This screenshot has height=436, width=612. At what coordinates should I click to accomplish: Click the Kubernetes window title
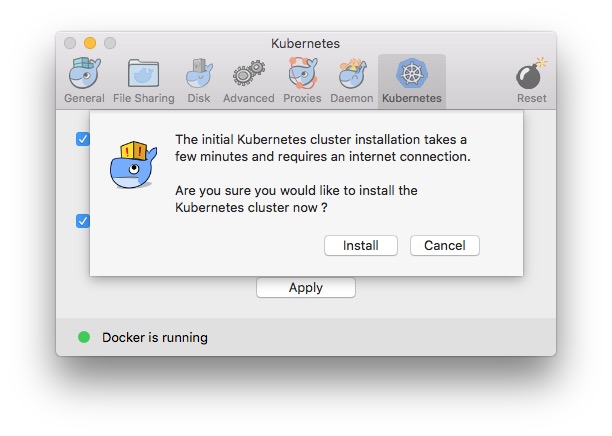click(305, 43)
